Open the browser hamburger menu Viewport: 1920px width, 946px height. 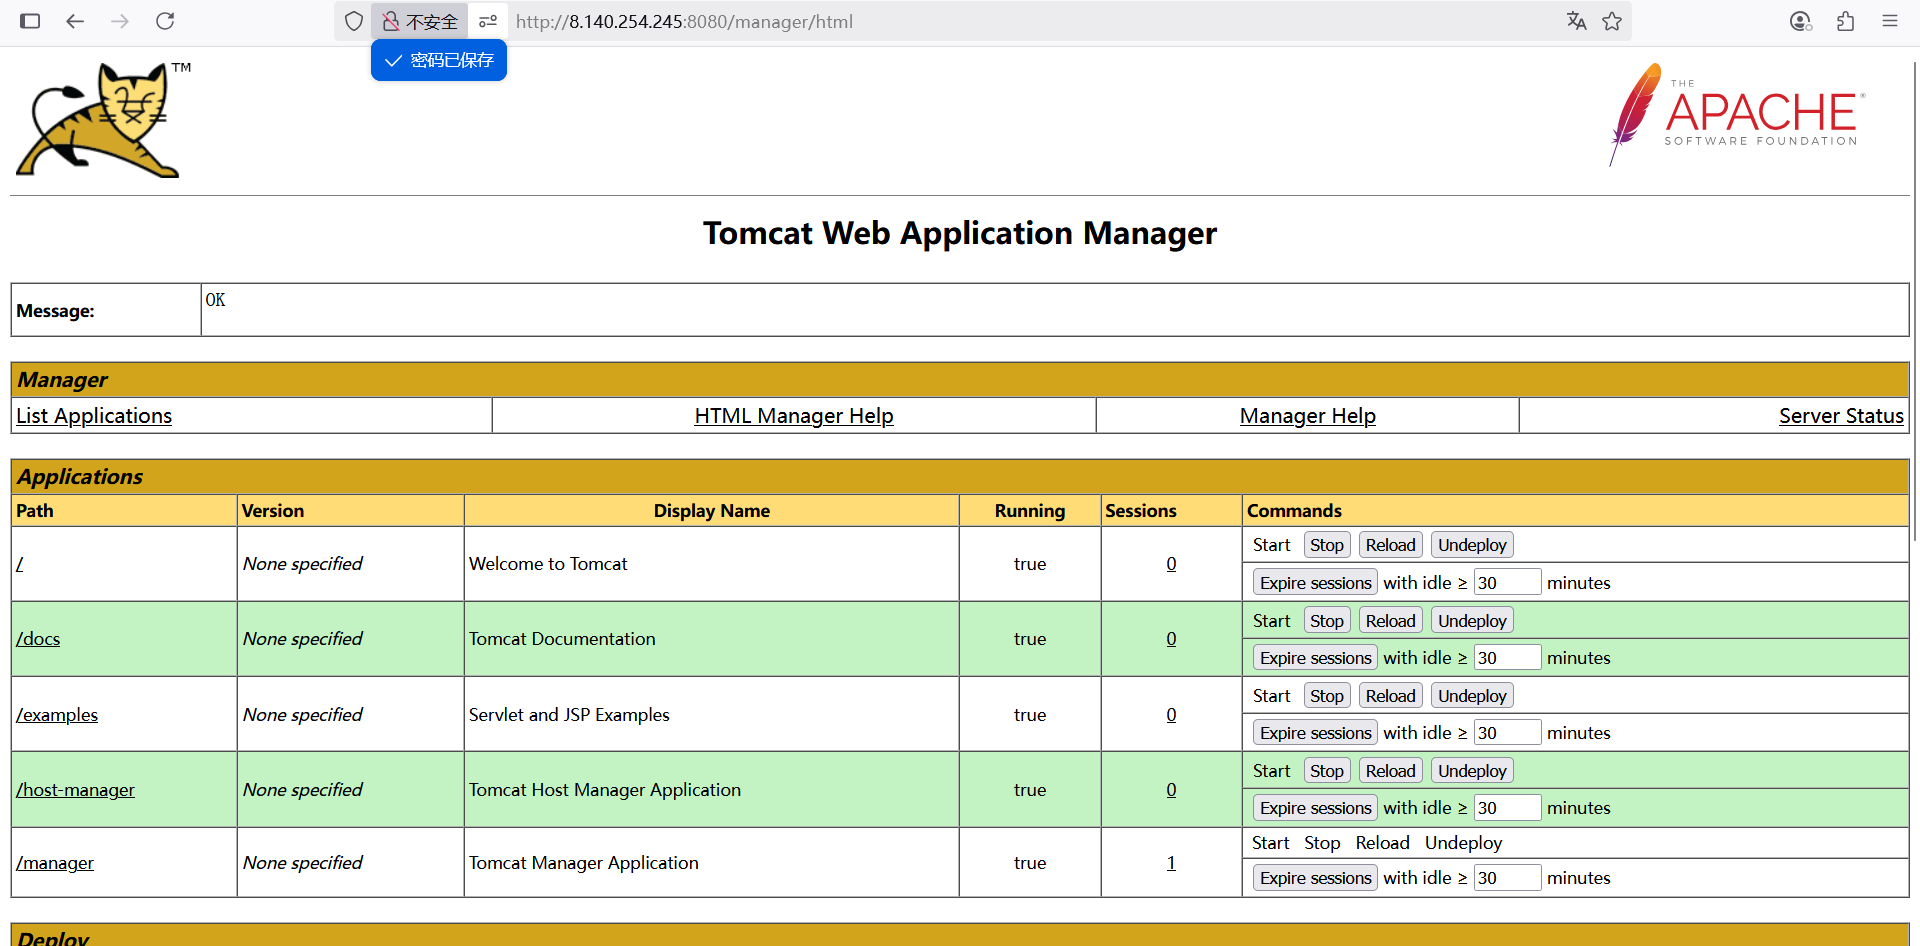point(1890,21)
